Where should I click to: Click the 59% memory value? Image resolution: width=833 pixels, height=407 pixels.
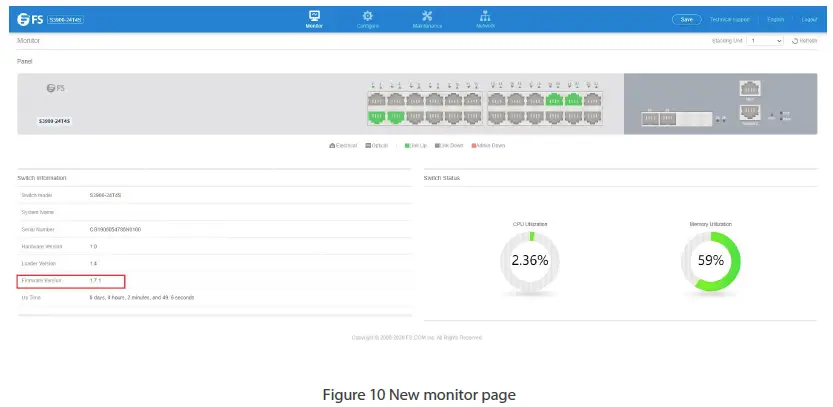711,260
